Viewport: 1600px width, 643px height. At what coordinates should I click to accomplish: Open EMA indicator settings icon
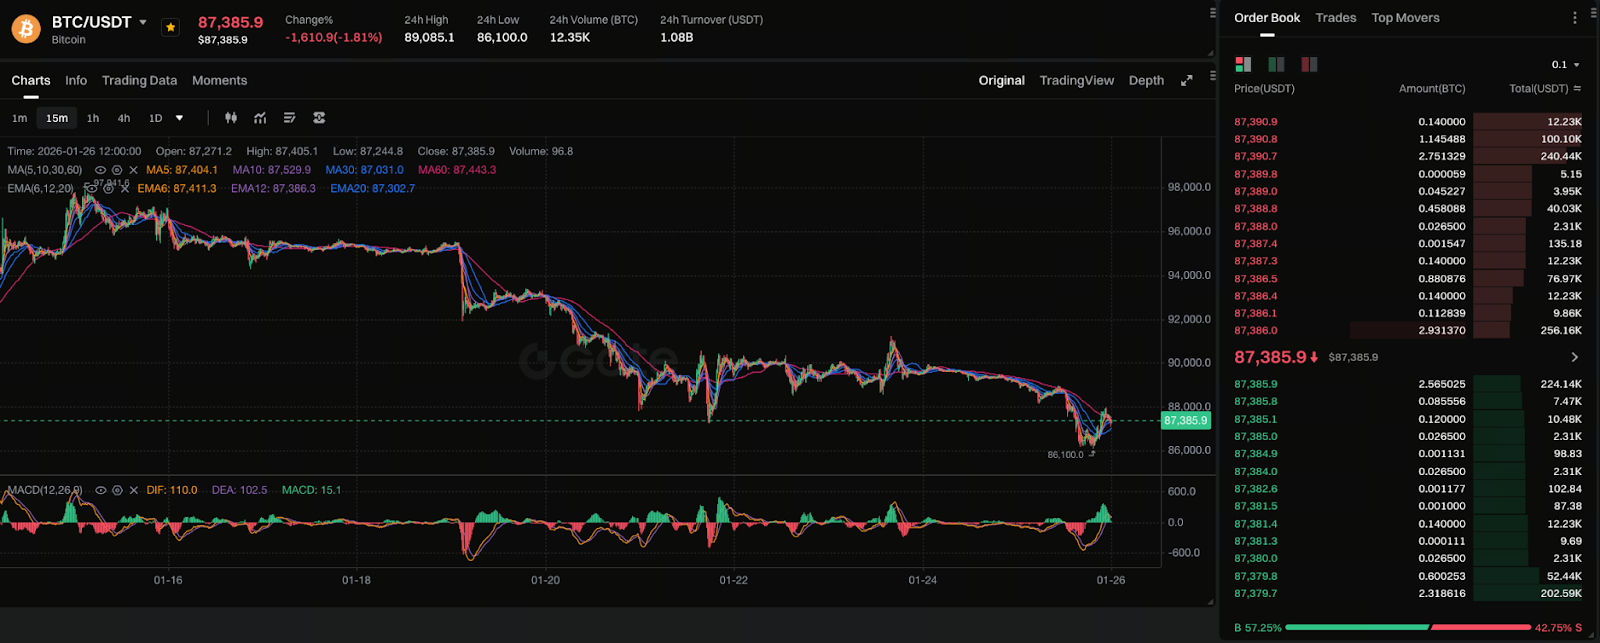[x=108, y=188]
